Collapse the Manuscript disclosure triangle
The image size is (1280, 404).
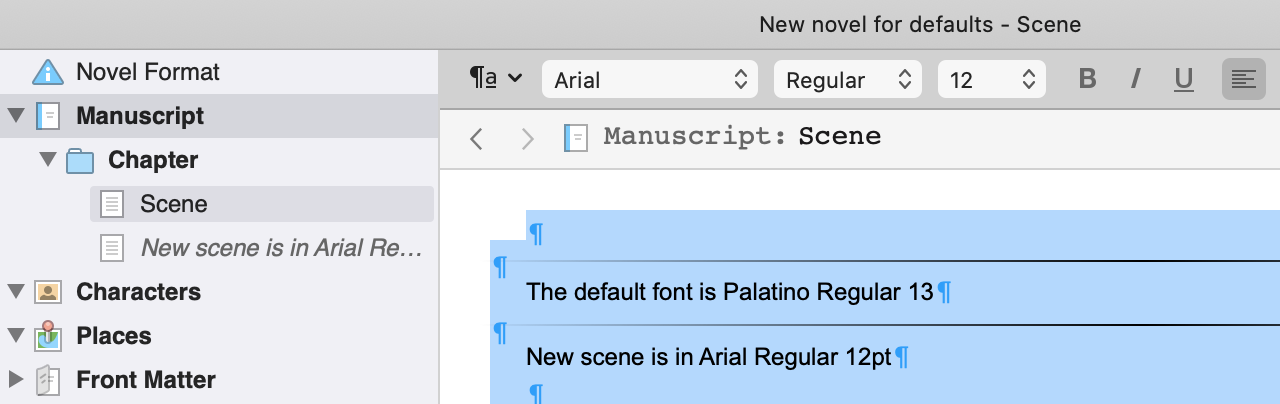click(15, 116)
